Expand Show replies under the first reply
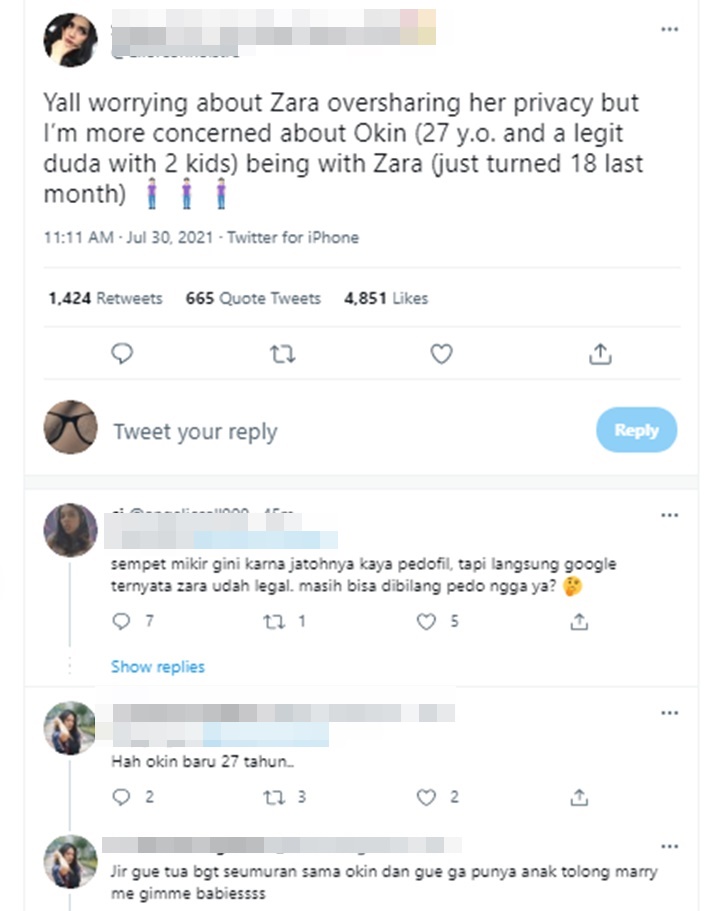This screenshot has width=720, height=911. pos(157,666)
